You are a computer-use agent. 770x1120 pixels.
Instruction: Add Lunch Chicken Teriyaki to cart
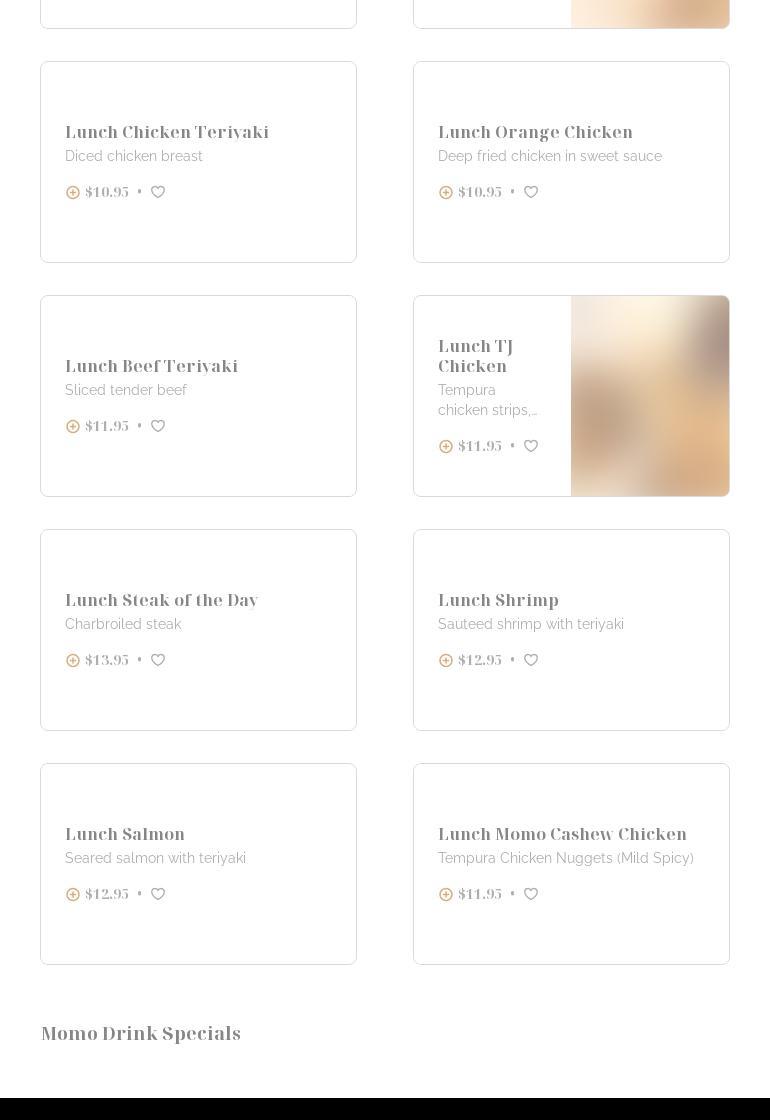73,192
